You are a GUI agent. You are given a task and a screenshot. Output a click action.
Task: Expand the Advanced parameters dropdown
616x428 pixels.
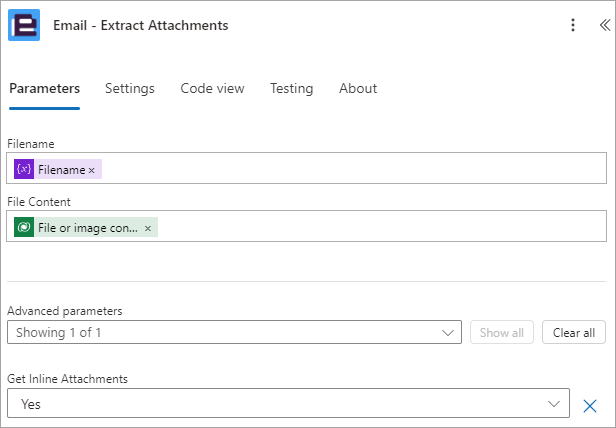click(x=234, y=332)
